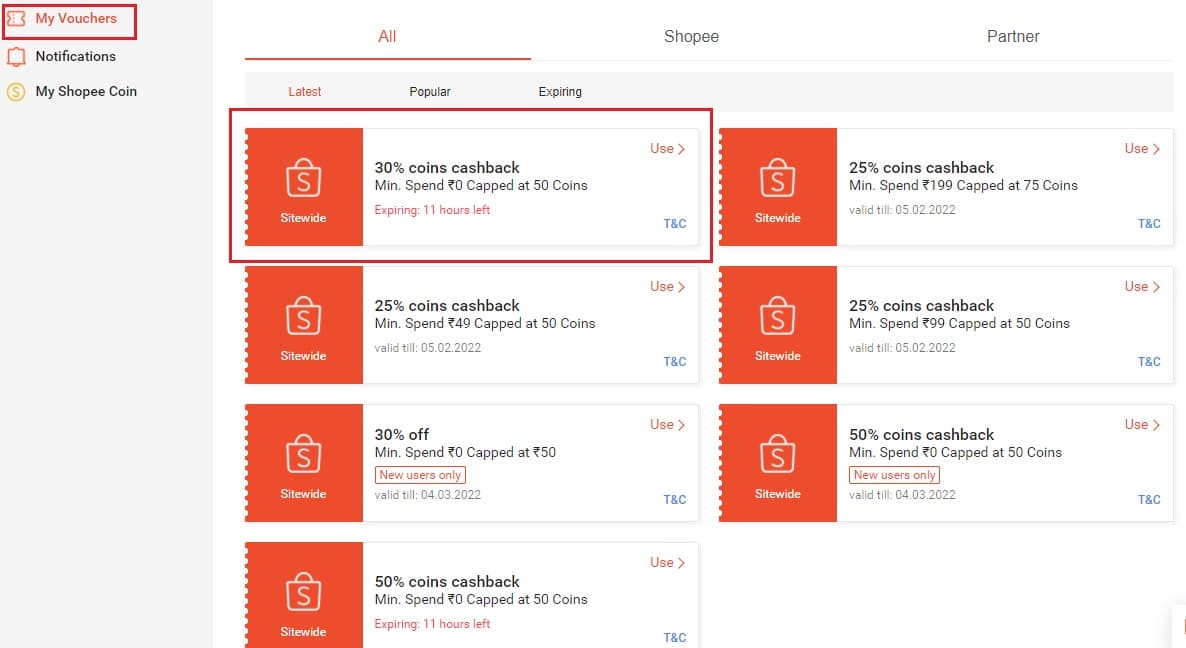Use the 30% off new users voucher
Viewport: 1186px width, 648px height.
[x=668, y=425]
